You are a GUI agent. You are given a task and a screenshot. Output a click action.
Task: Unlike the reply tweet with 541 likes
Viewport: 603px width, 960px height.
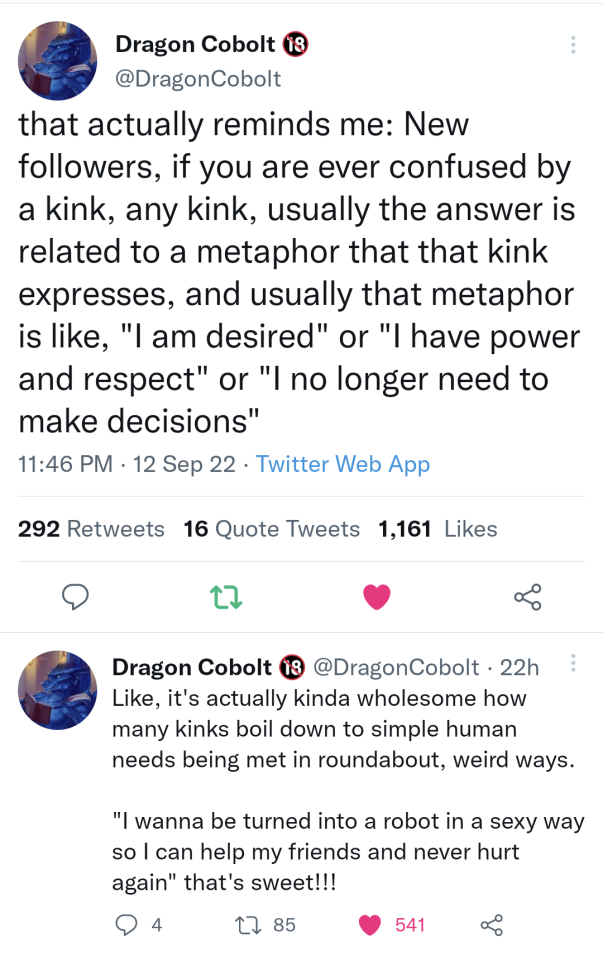point(371,925)
